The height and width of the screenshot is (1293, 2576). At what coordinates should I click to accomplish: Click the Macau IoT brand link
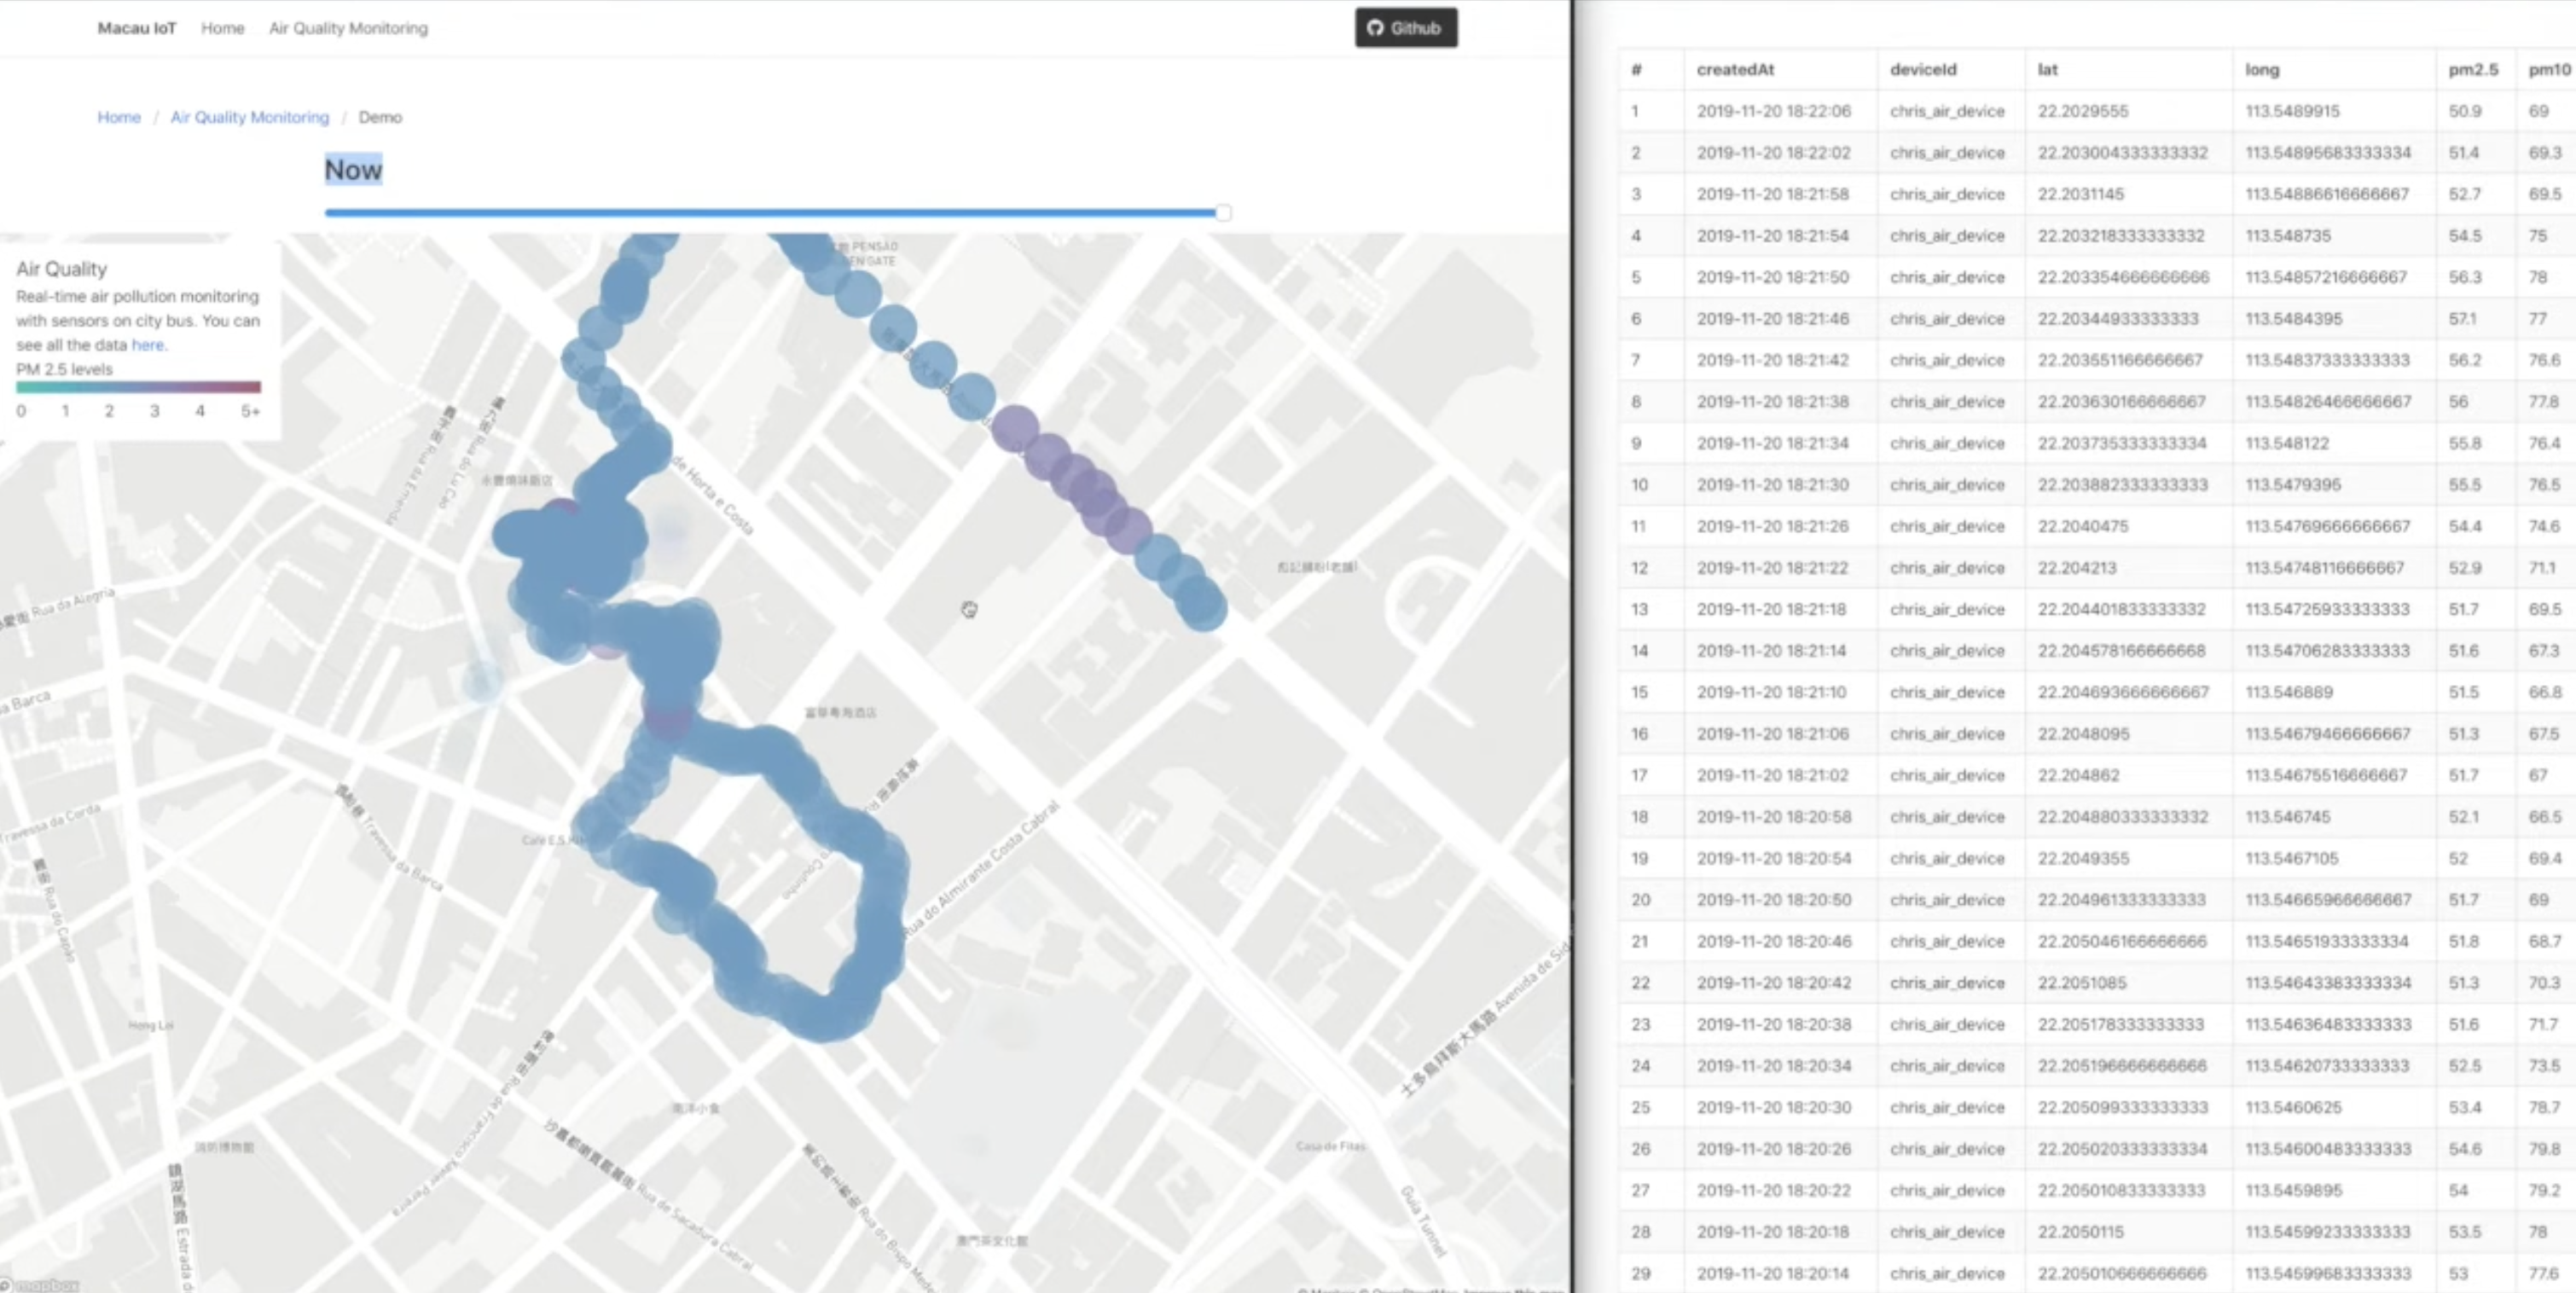pyautogui.click(x=137, y=28)
